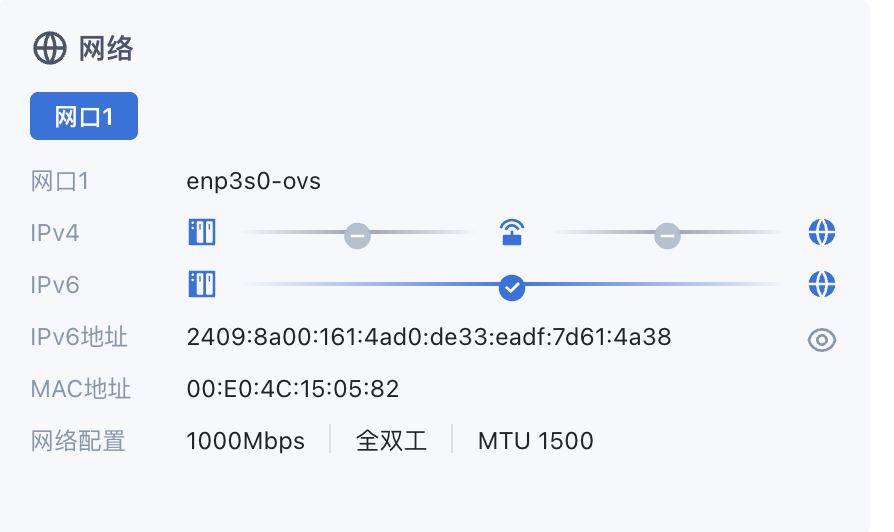This screenshot has height=532, width=894.
Task: Click the IPv6地址 label
Action: pyautogui.click(x=79, y=337)
